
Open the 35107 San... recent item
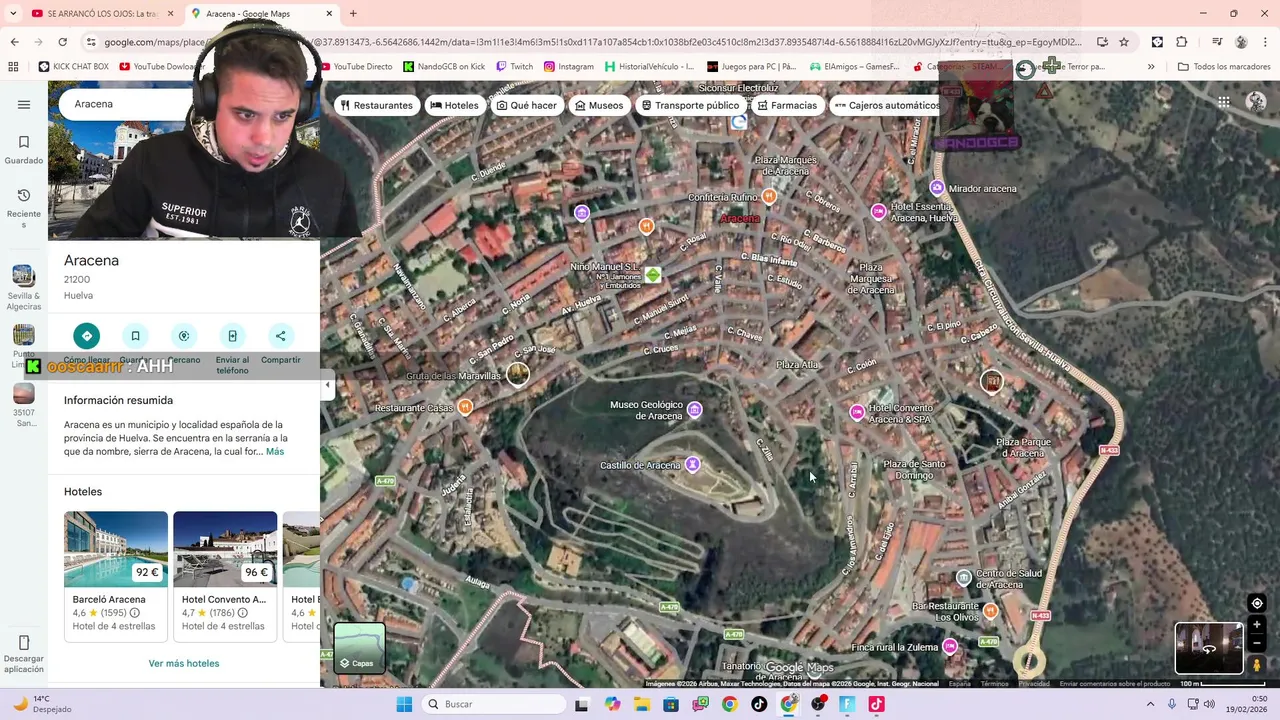[24, 405]
